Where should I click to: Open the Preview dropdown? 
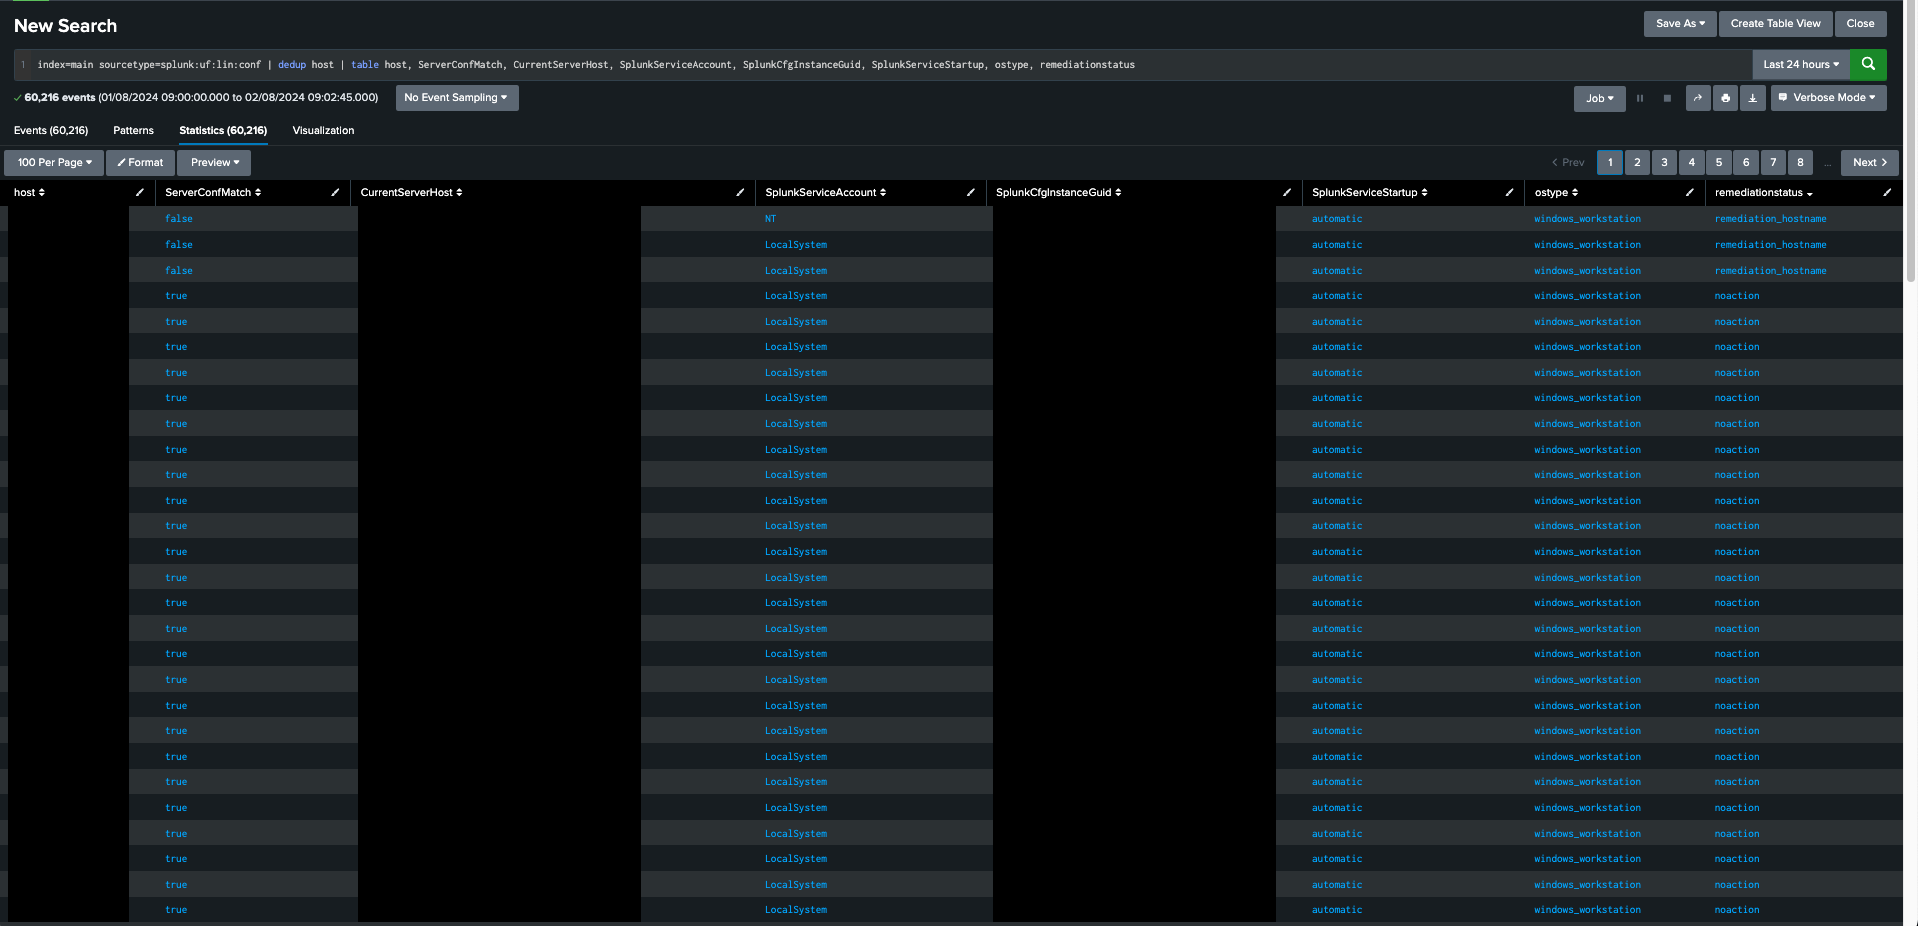tap(214, 162)
